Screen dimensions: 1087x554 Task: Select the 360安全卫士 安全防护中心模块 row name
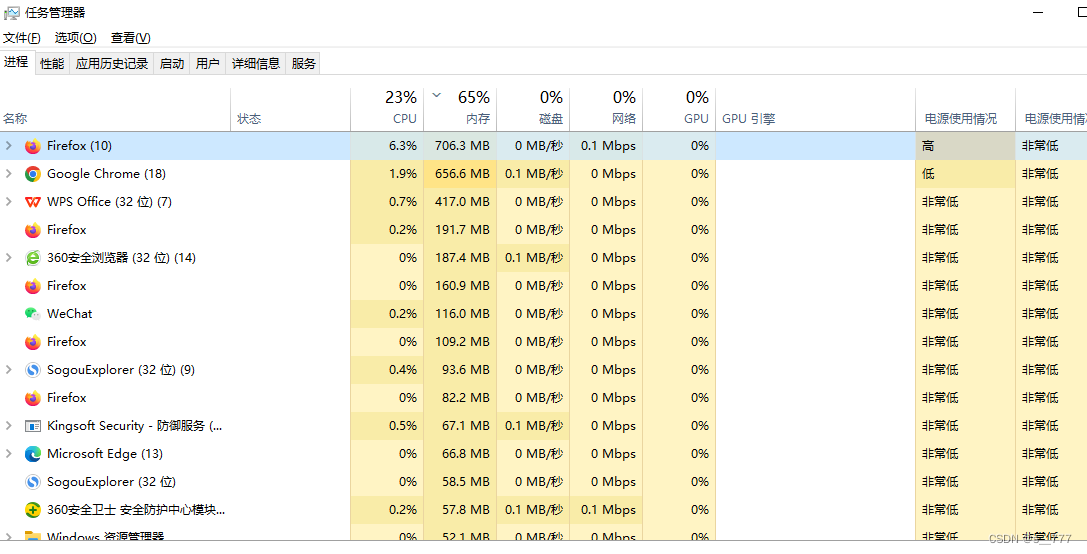coord(136,510)
